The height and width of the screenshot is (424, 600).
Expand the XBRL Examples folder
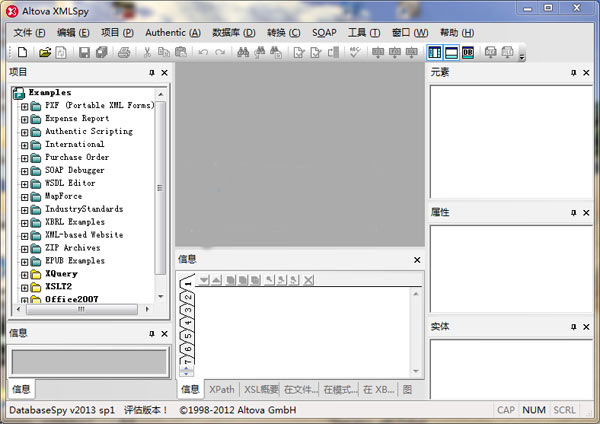coord(24,223)
